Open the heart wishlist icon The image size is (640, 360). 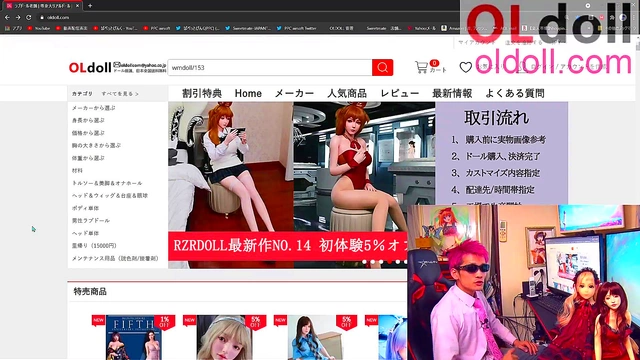pos(466,67)
